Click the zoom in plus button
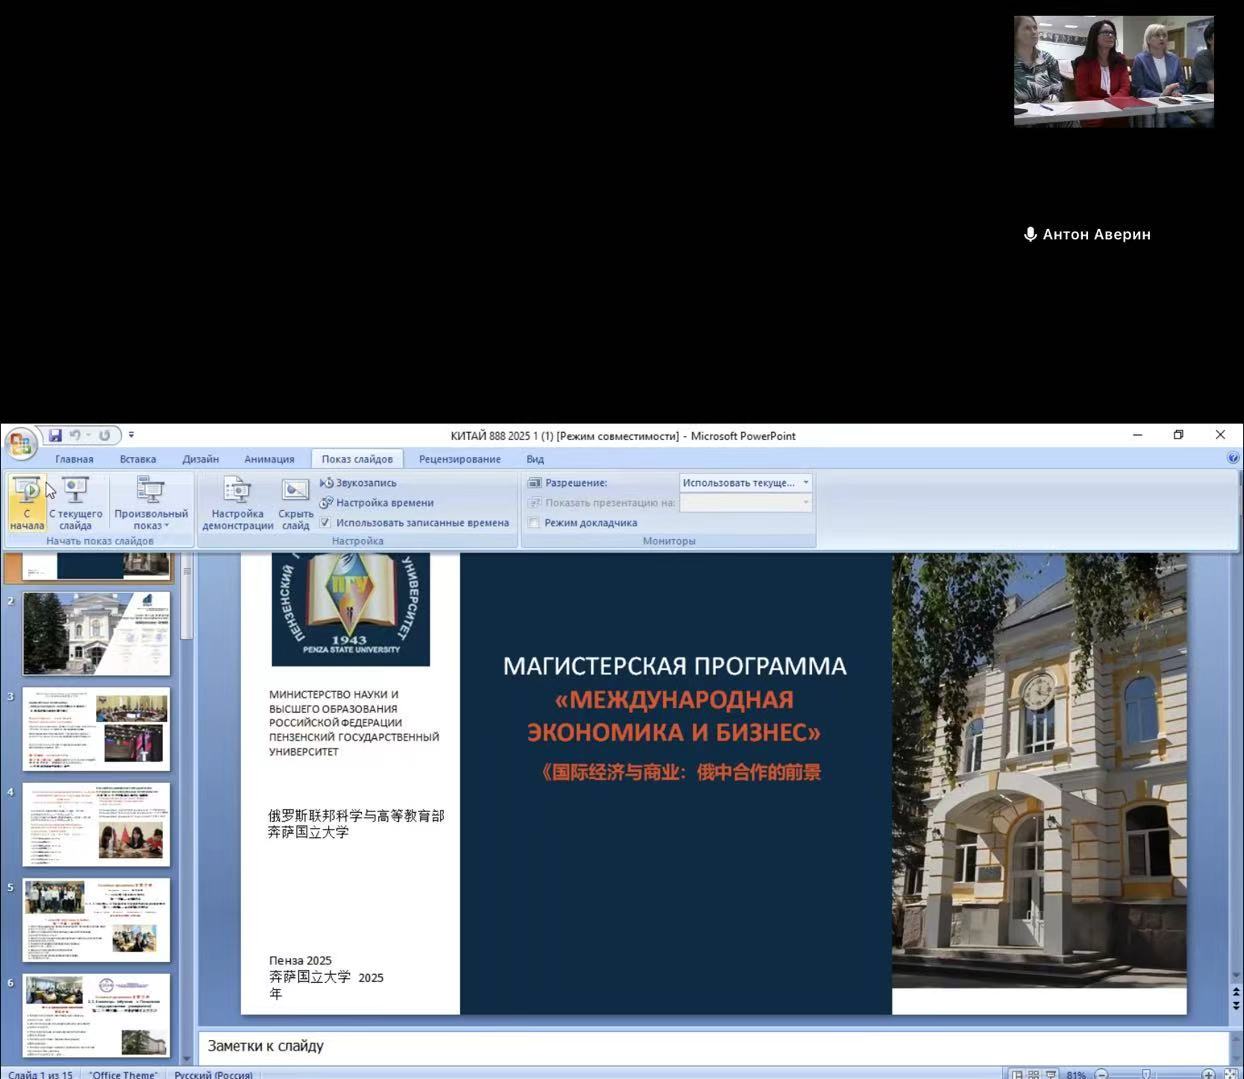Image resolution: width=1244 pixels, height=1079 pixels. [x=1208, y=1074]
